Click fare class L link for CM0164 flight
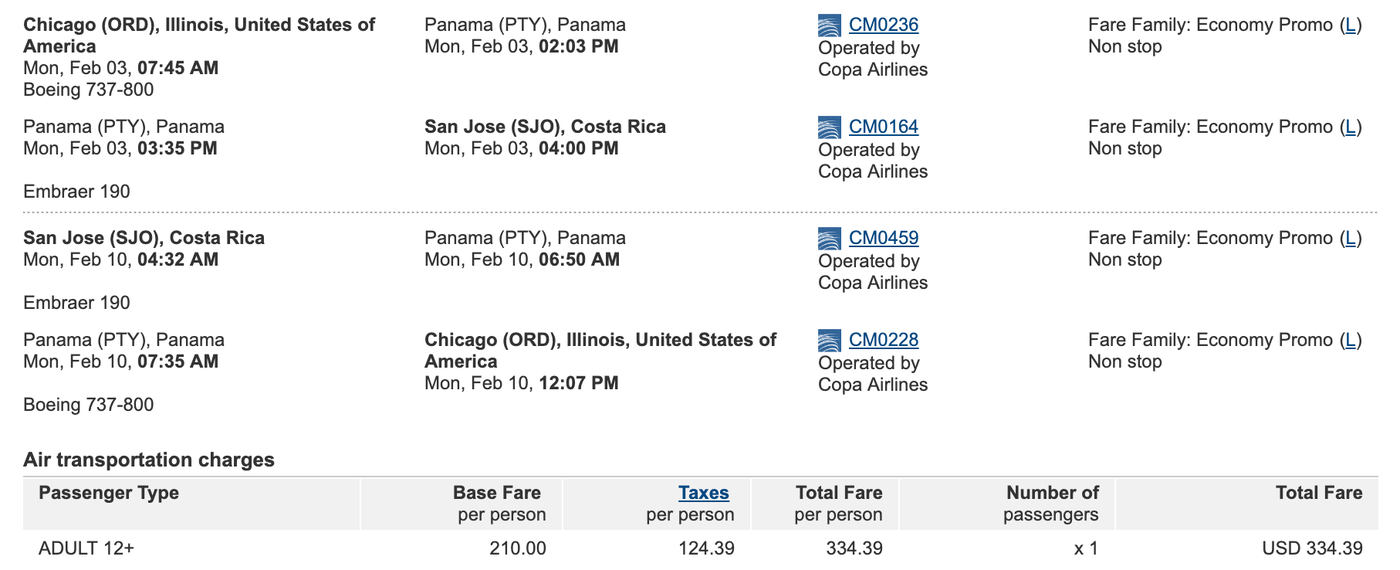The width and height of the screenshot is (1400, 570). point(1350,127)
